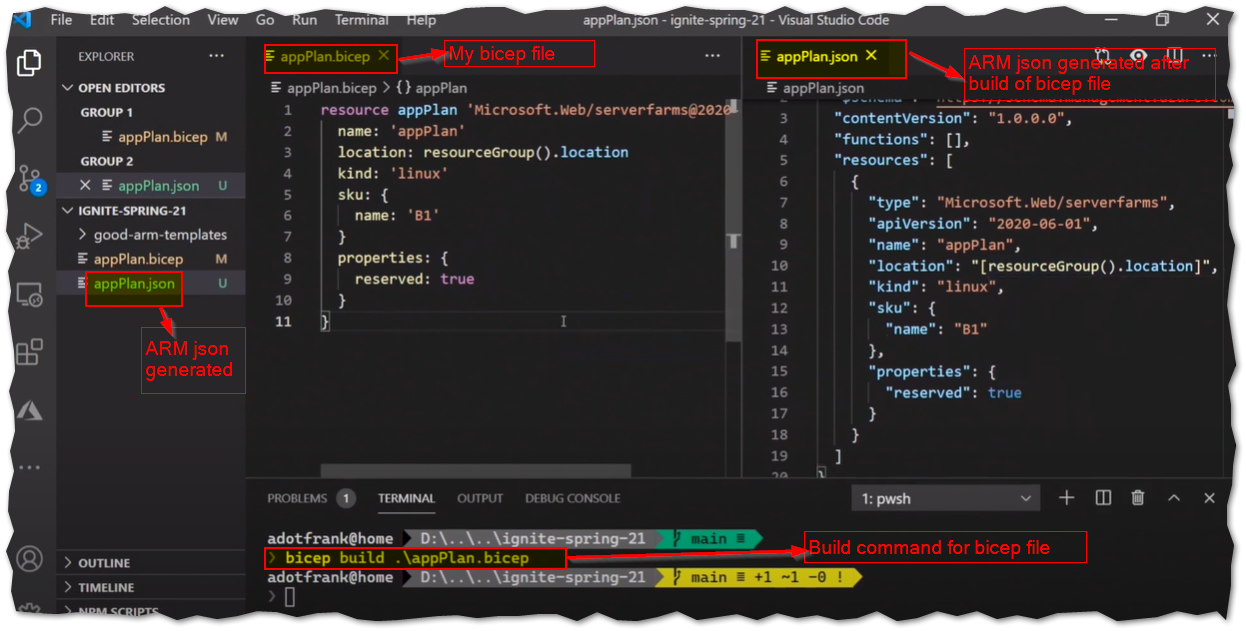Click 'reserved: true' in the bicep editor
1246x631 pixels.
414,279
